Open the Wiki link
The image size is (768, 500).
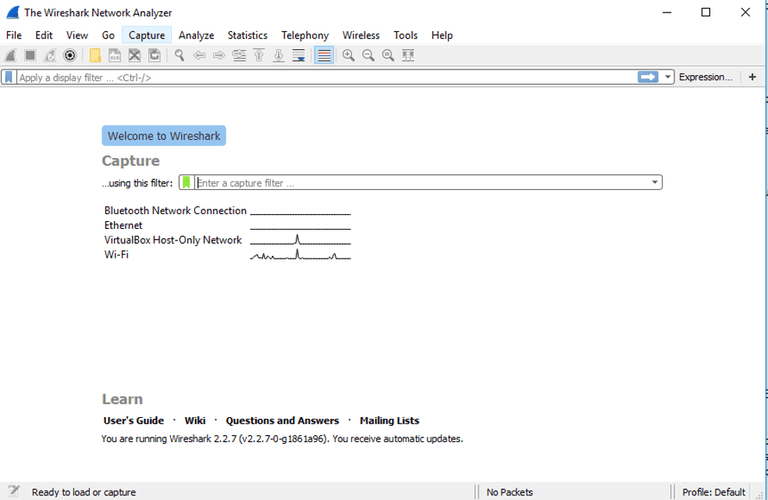coord(195,421)
